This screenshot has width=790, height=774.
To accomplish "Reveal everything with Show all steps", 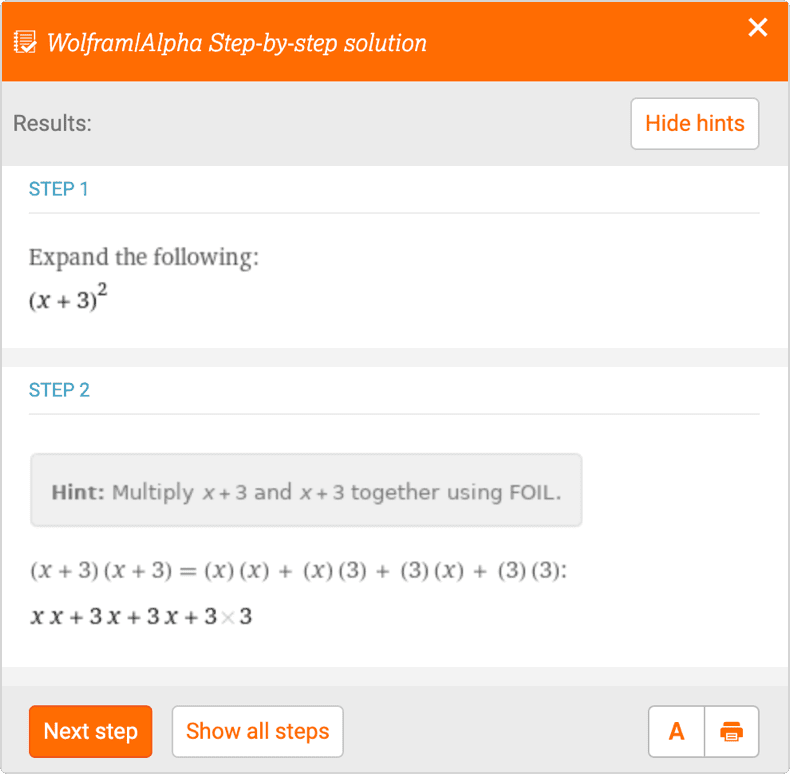I will (257, 731).
